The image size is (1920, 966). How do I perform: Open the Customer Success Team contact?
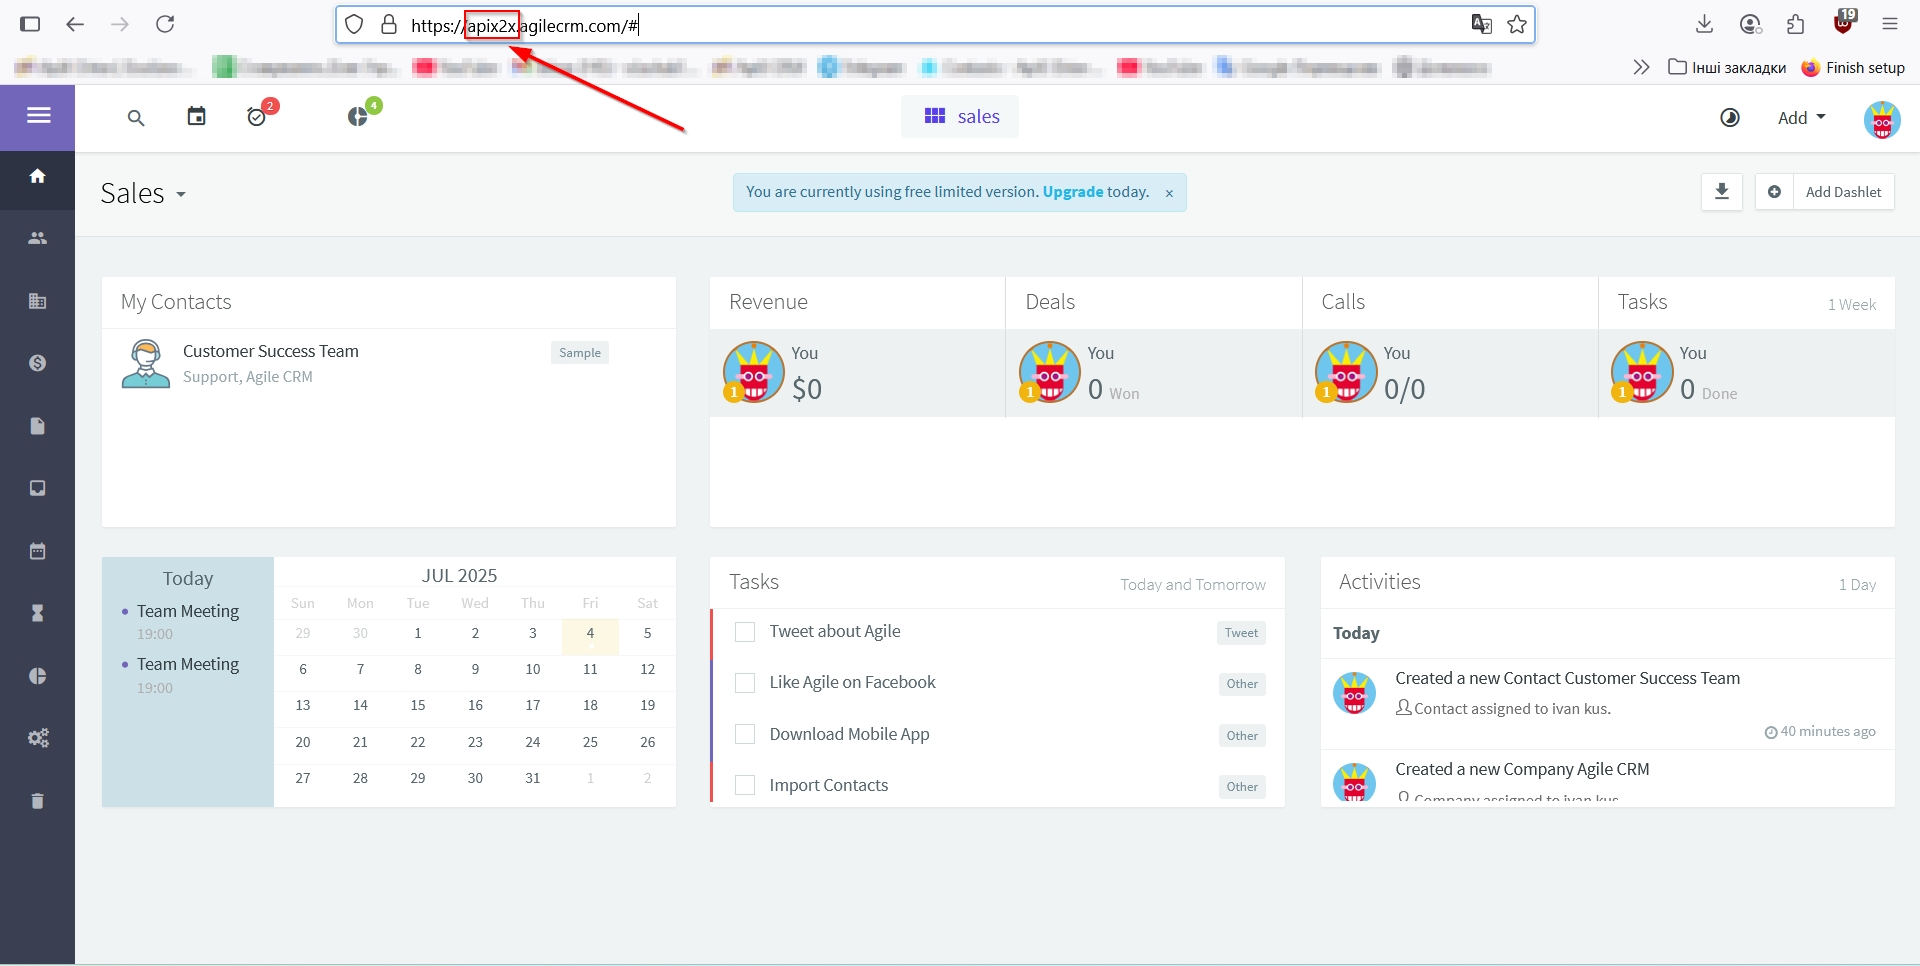[271, 351]
